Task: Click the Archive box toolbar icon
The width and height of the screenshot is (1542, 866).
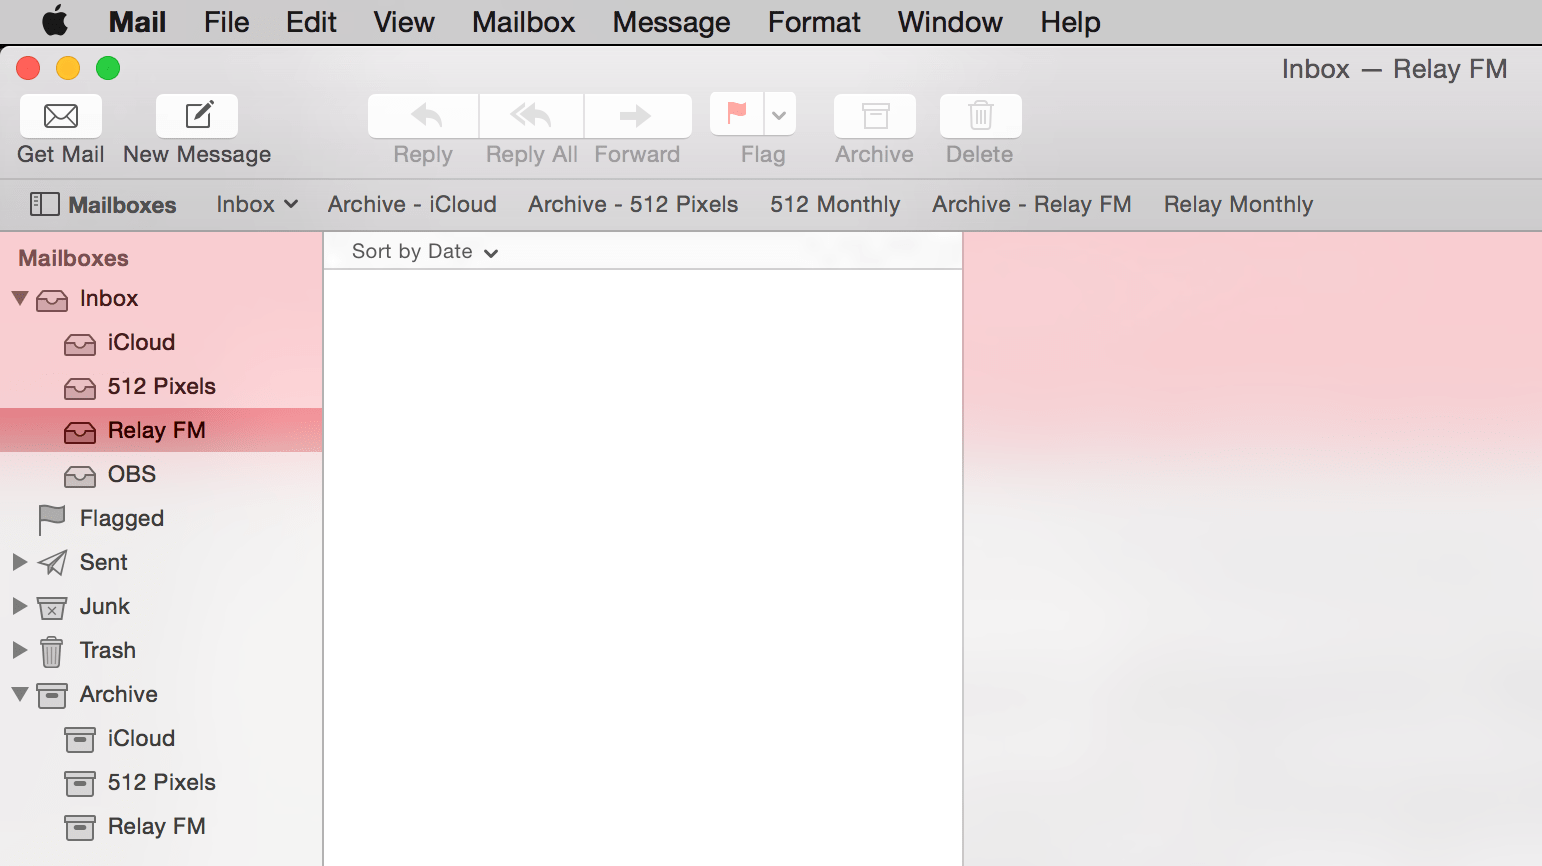Action: (875, 116)
